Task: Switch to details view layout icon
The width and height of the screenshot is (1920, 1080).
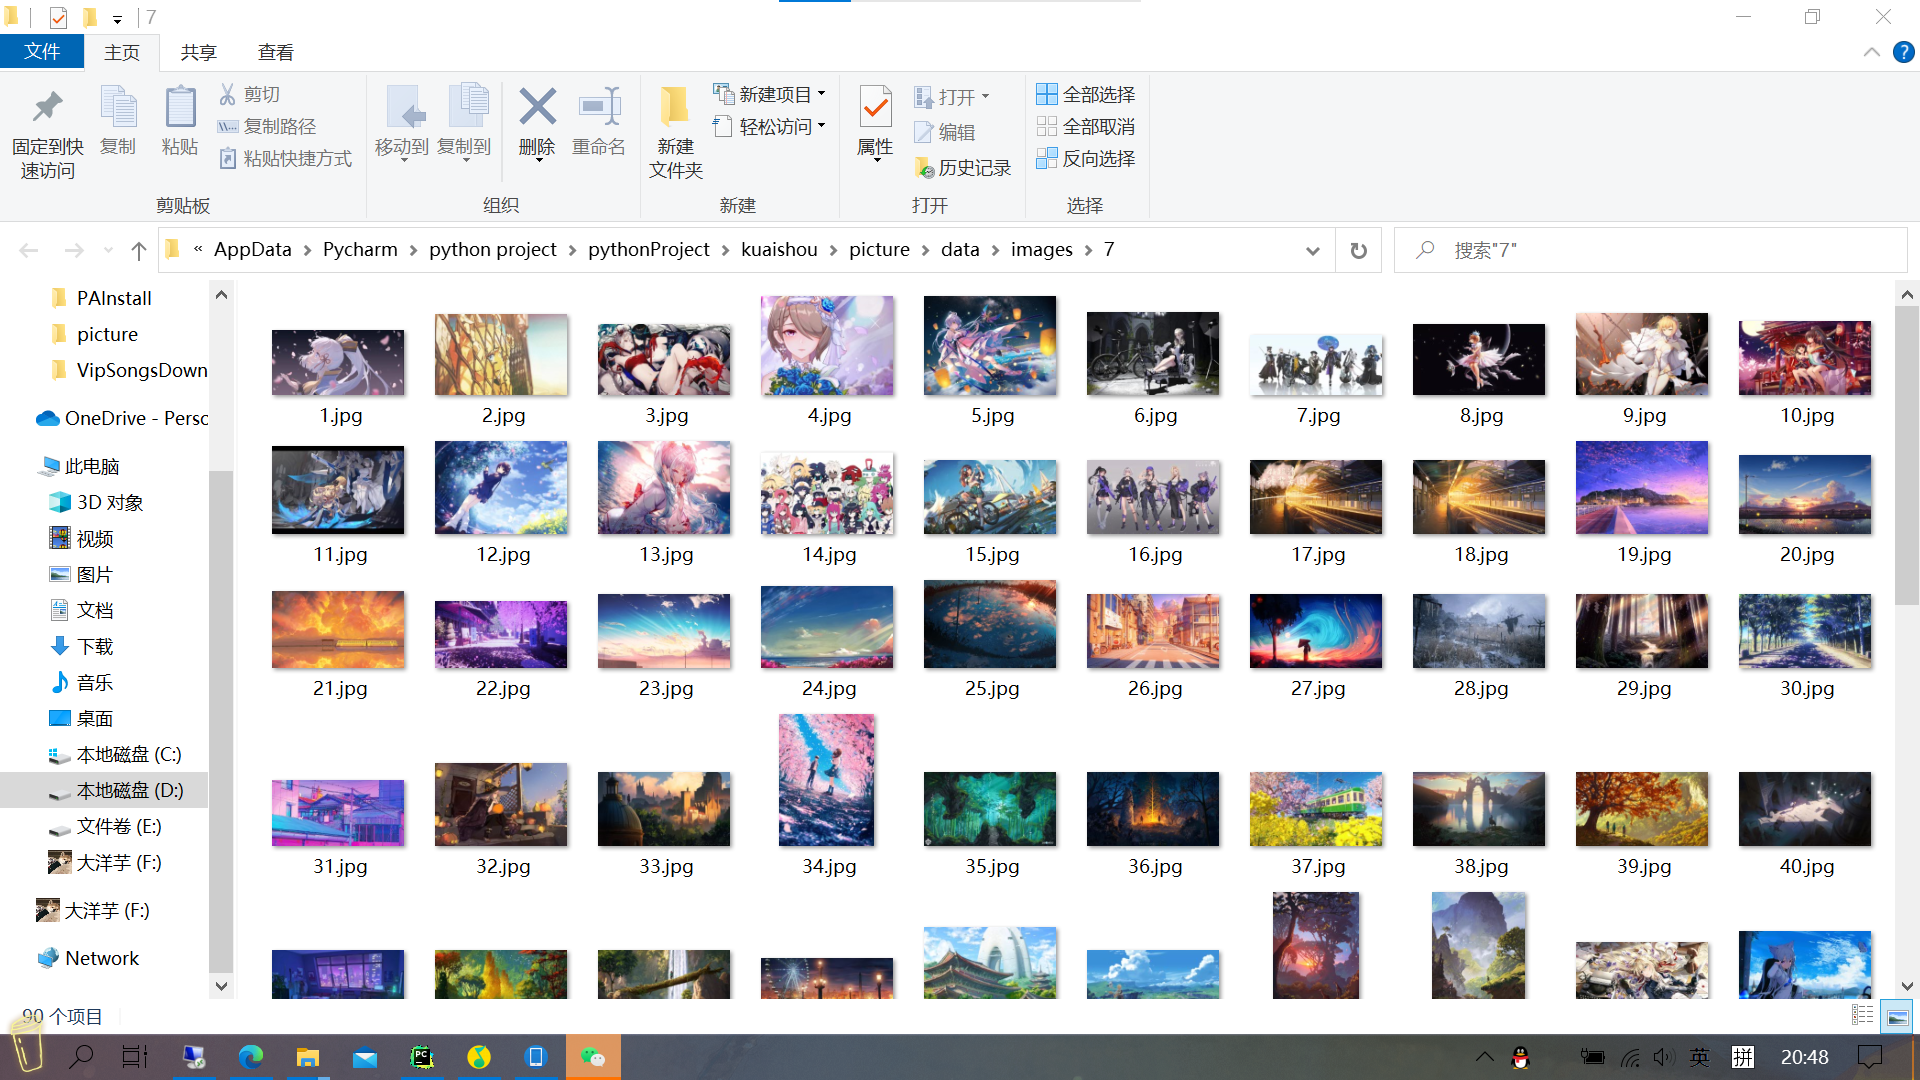Action: click(x=1862, y=1016)
